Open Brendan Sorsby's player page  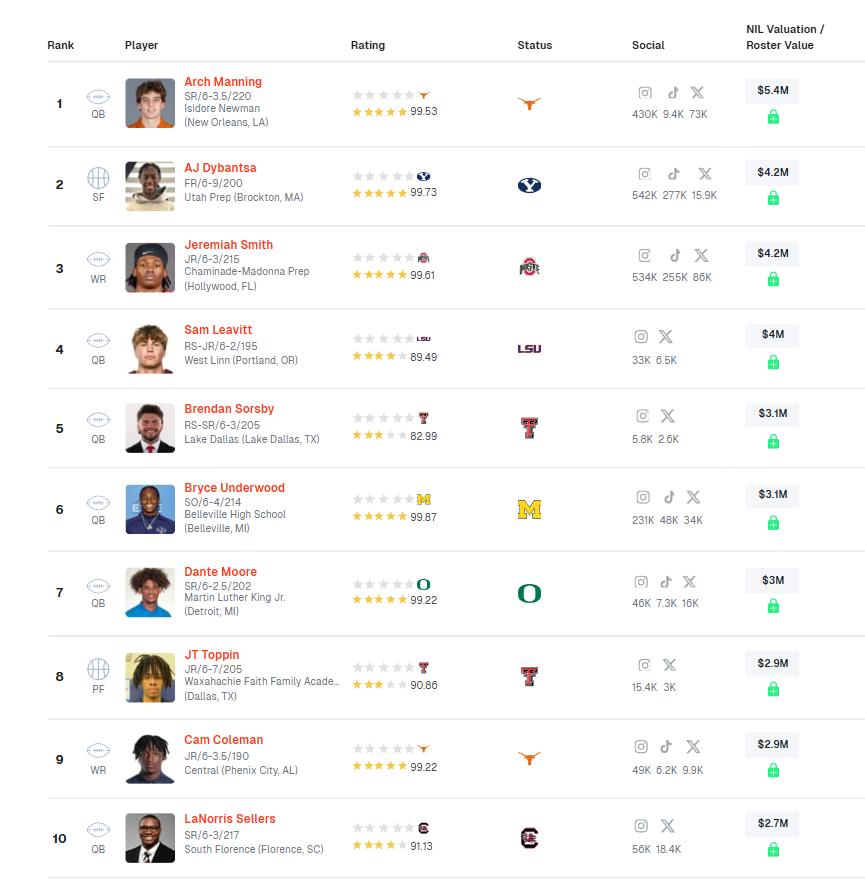click(229, 409)
